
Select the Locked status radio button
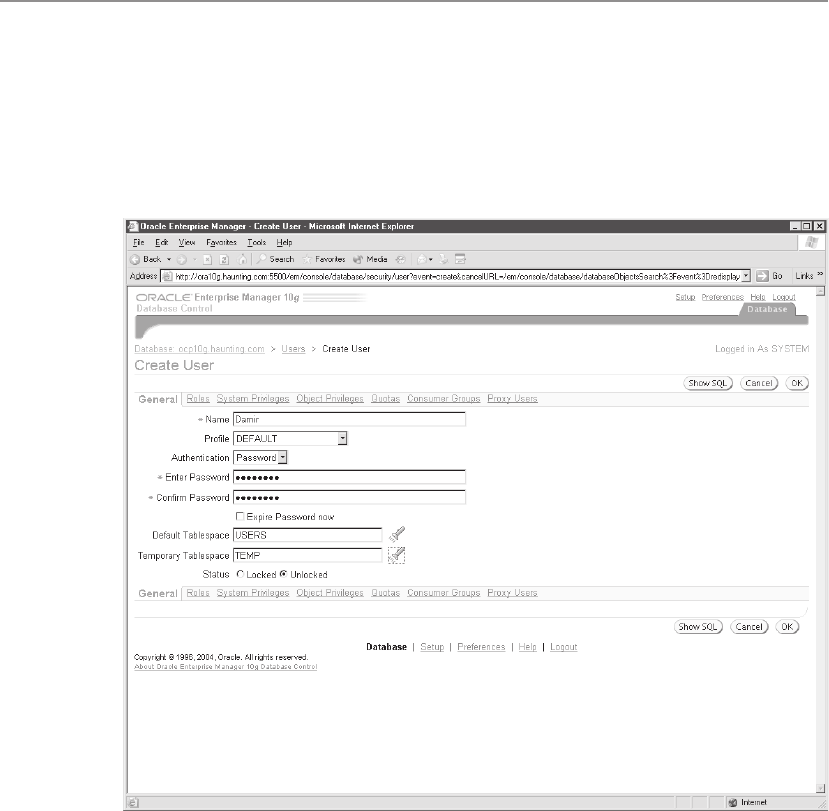(x=240, y=574)
